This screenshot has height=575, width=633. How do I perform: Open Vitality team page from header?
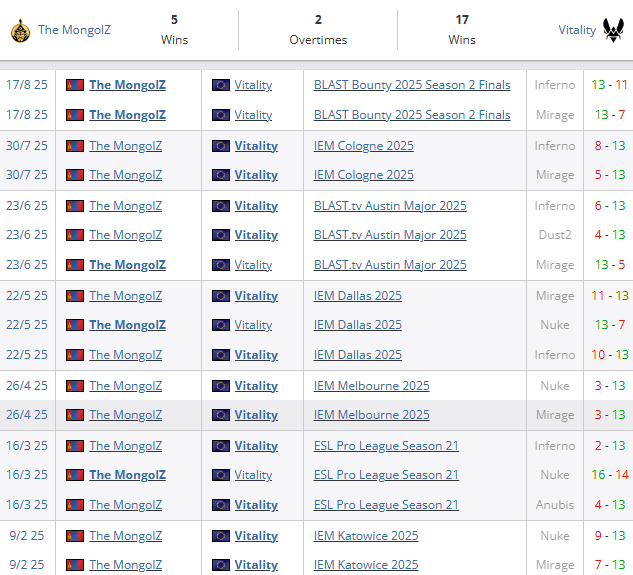[x=577, y=30]
